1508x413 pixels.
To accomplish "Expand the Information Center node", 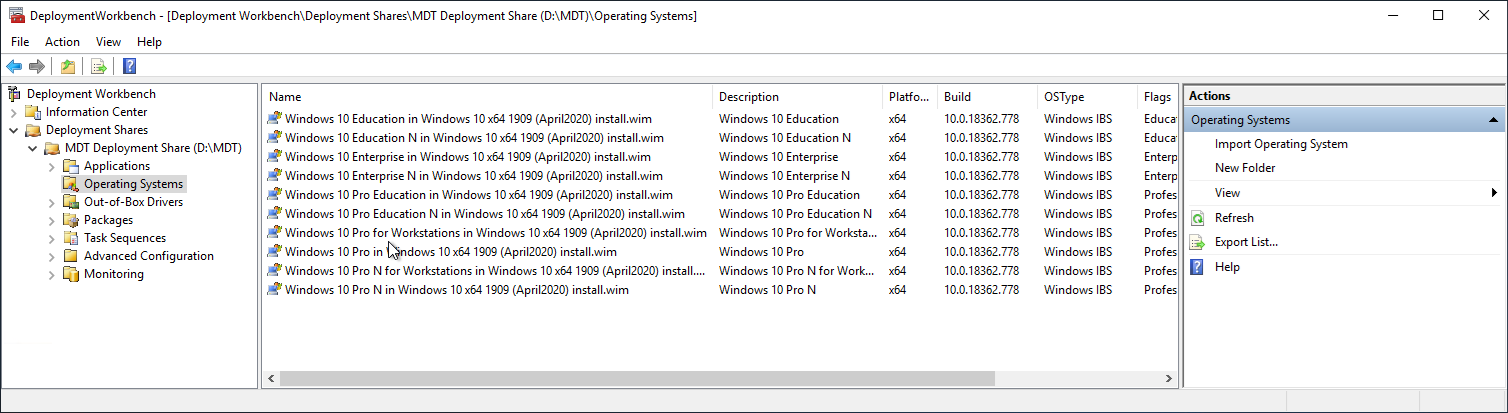I will 14,112.
